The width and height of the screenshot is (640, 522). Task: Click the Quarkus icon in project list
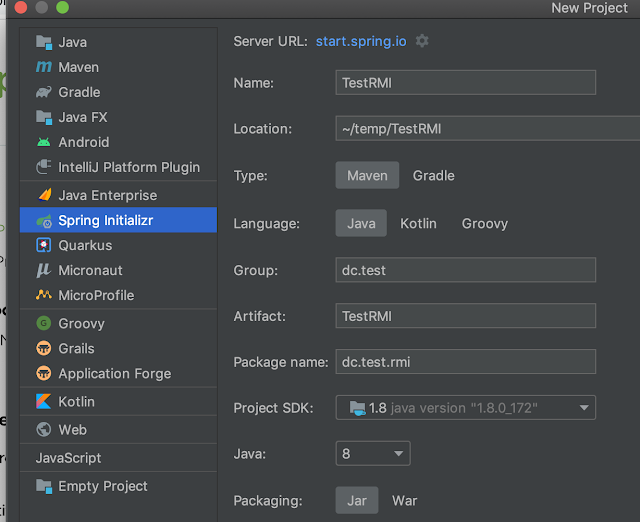click(44, 245)
